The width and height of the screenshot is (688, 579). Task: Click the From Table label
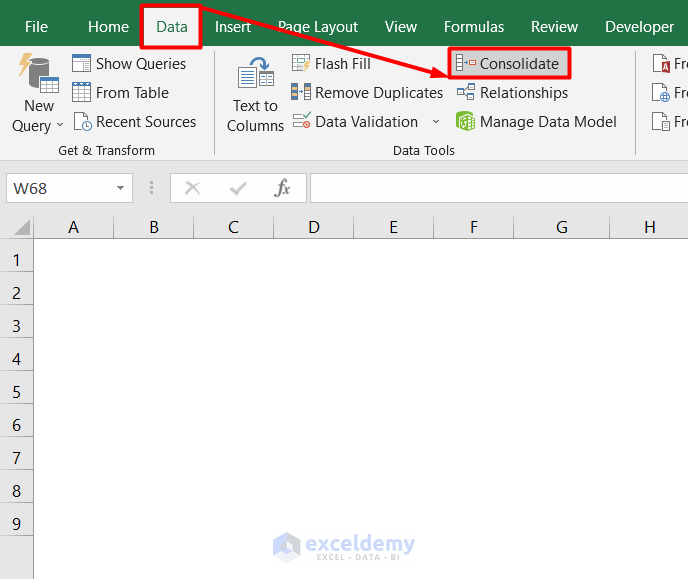point(132,93)
